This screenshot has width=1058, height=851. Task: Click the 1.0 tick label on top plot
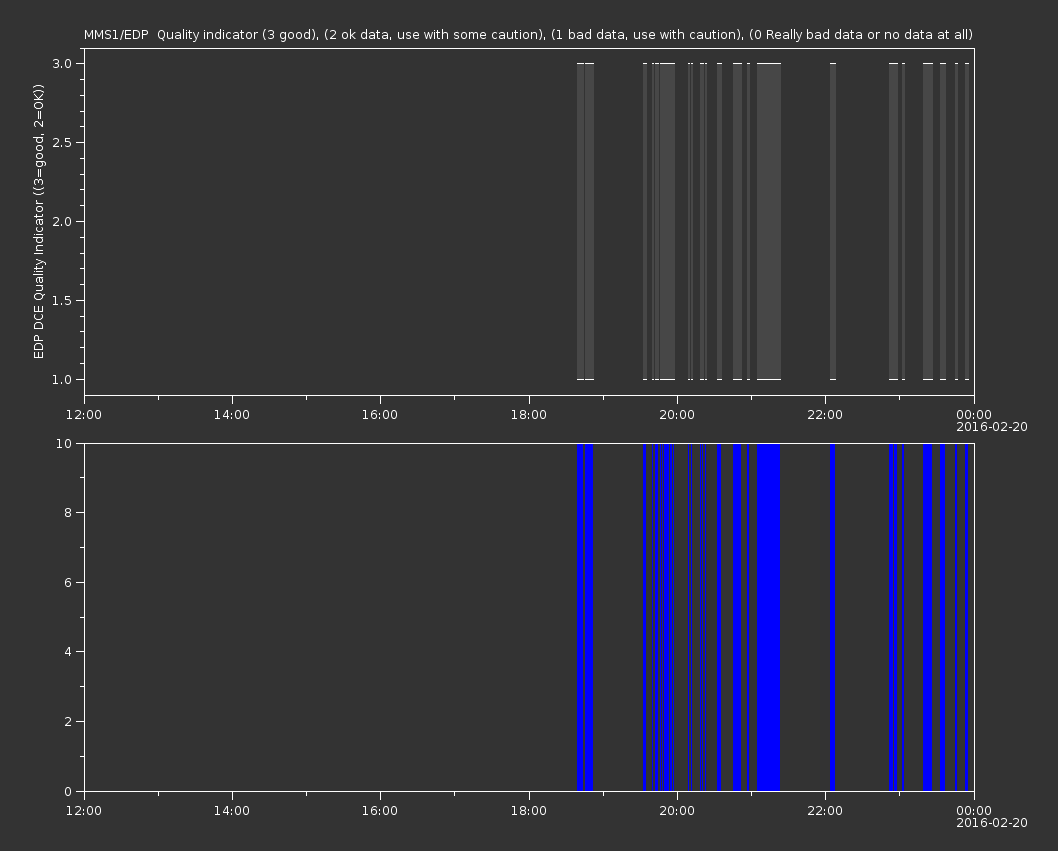[x=62, y=379]
